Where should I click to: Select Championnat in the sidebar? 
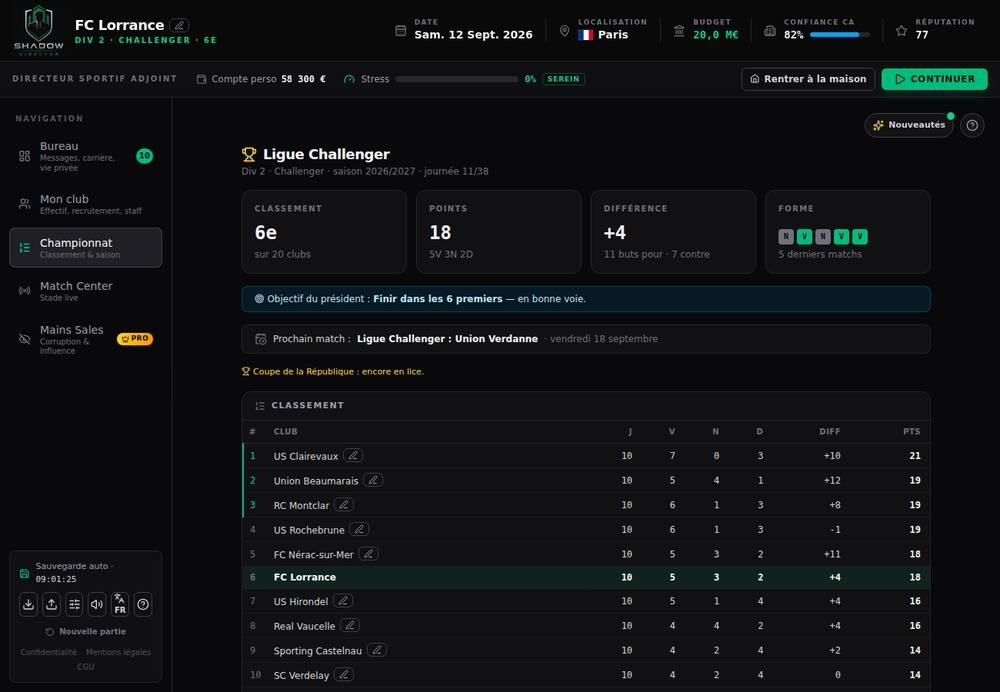[85, 247]
